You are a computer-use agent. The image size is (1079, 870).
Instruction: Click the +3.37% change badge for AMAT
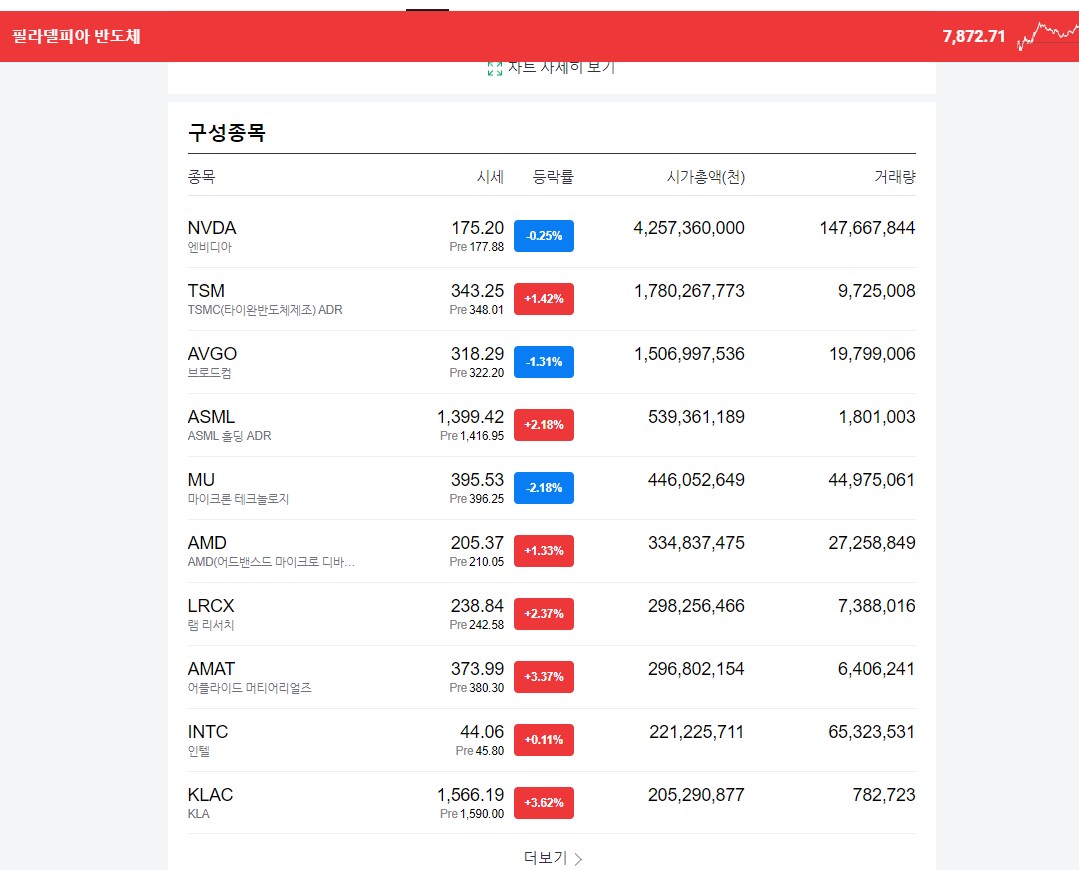pos(544,677)
